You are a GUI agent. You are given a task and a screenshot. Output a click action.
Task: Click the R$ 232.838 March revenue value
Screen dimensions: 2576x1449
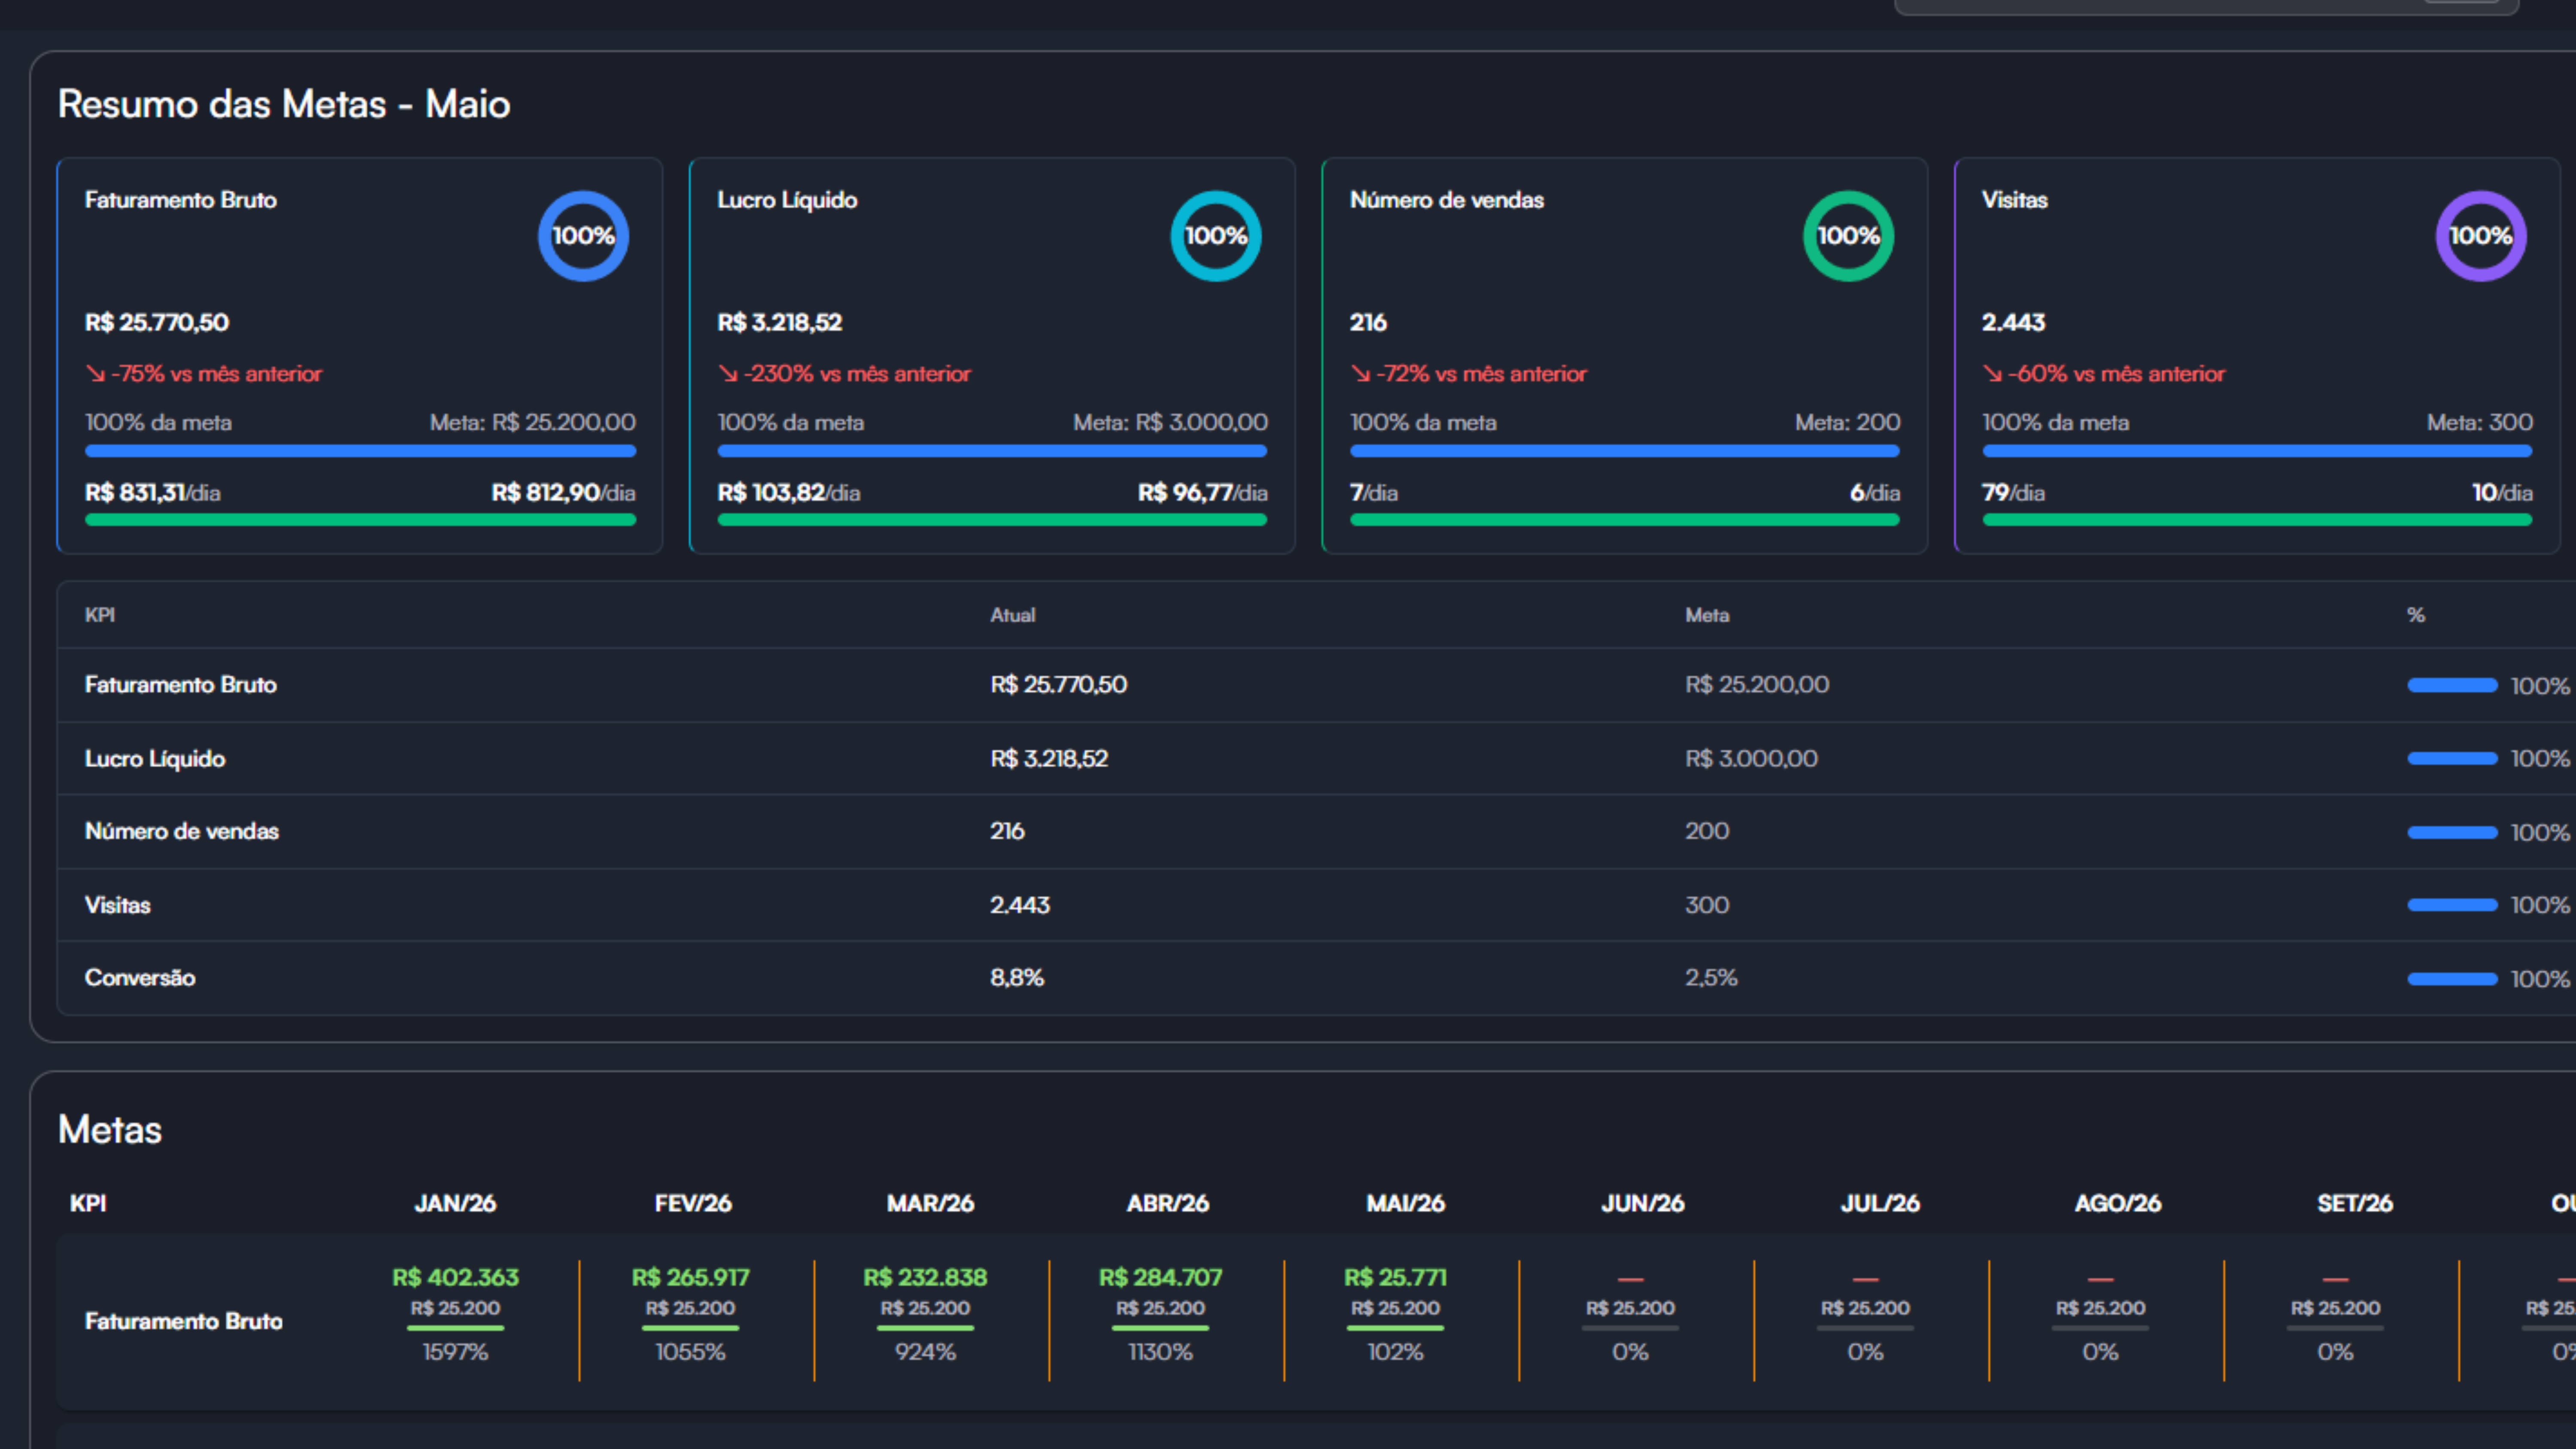click(925, 1278)
